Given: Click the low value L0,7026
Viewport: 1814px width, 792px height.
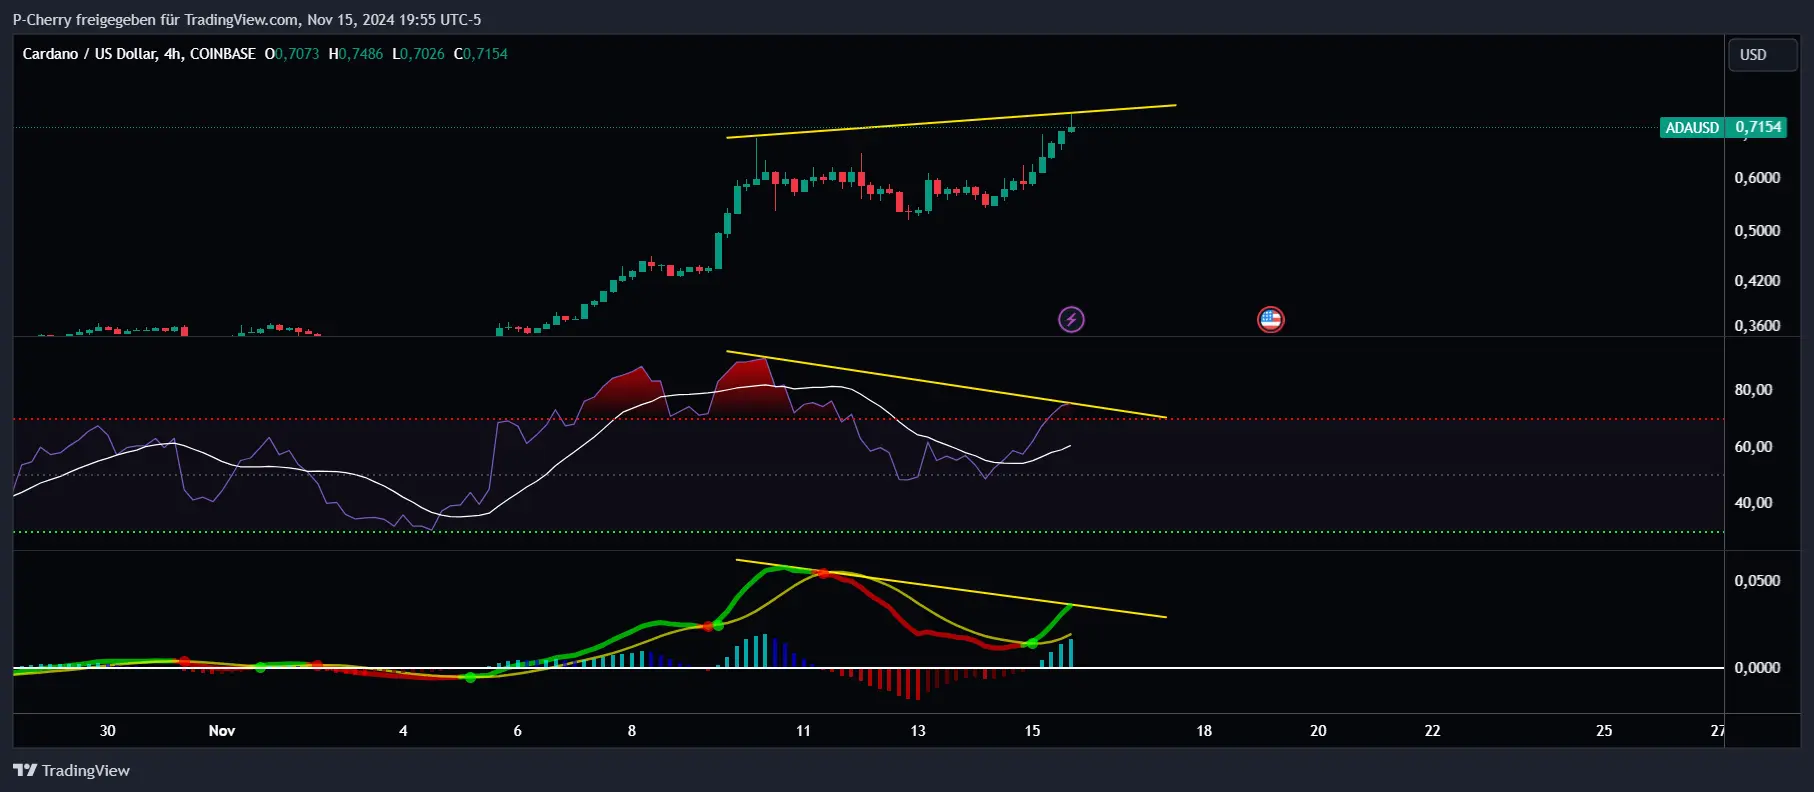Looking at the screenshot, I should pos(418,54).
